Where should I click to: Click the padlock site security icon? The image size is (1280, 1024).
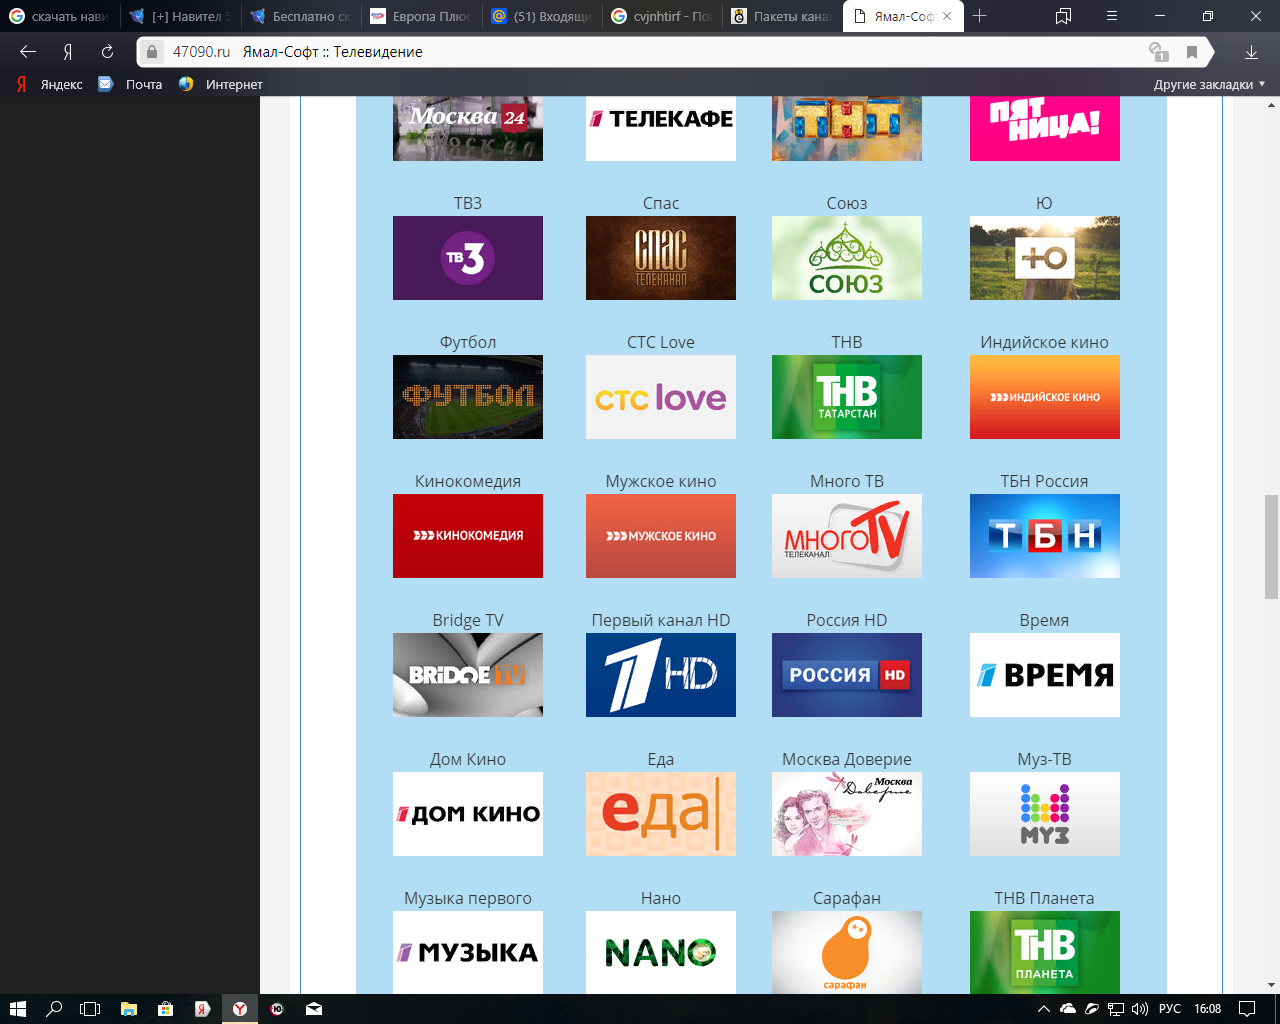(x=151, y=52)
